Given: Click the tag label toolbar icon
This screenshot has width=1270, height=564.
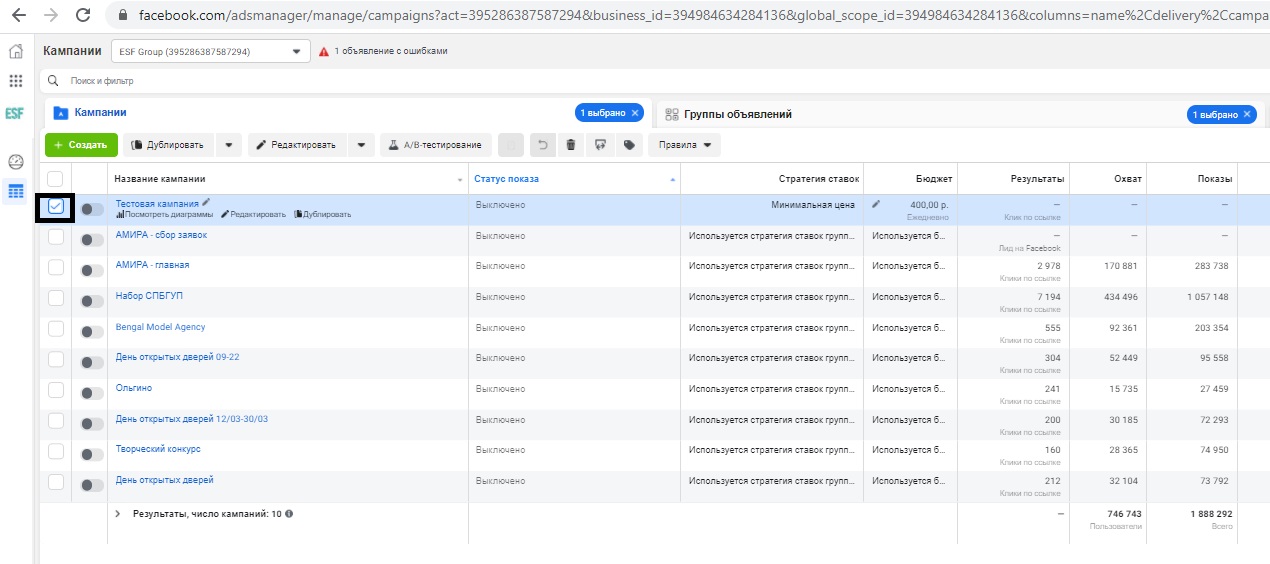Looking at the screenshot, I should tap(629, 145).
